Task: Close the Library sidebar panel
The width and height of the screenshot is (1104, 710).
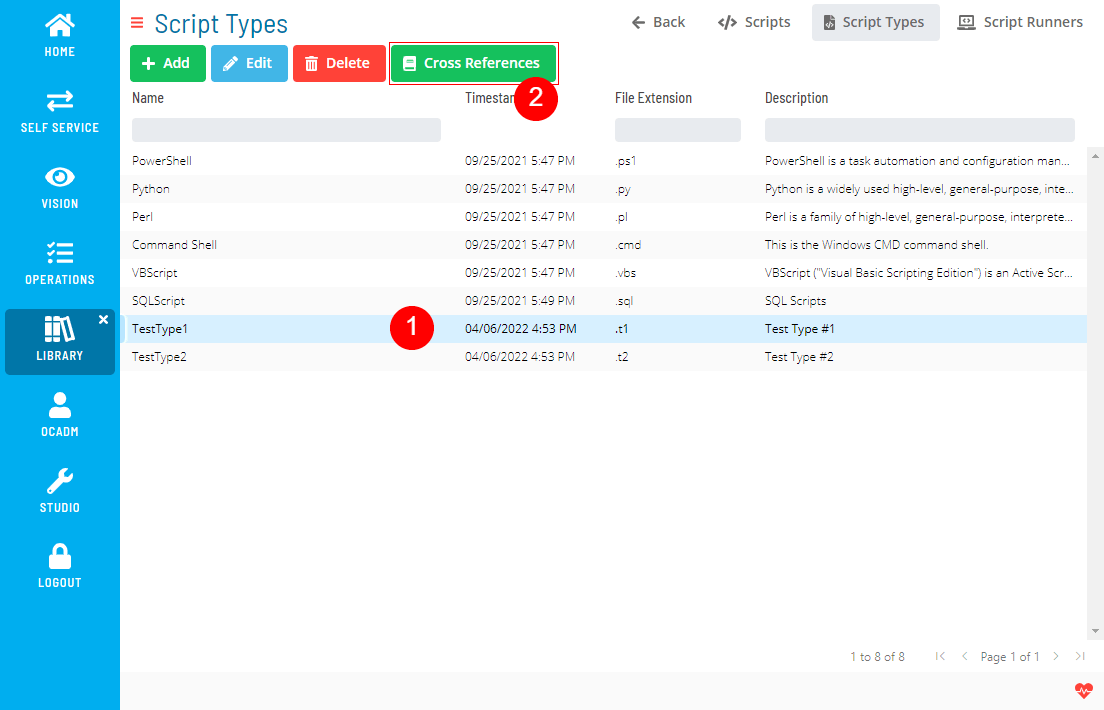Action: click(x=103, y=320)
